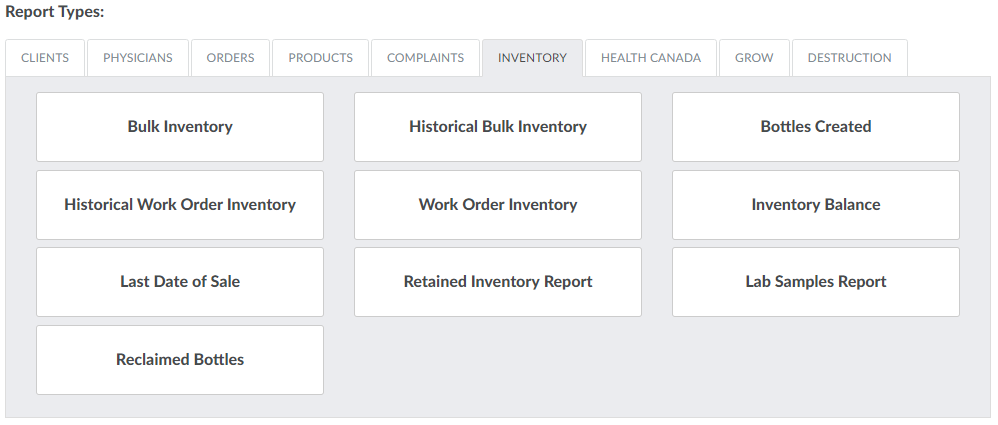Open Last Date of Sale report
This screenshot has width=998, height=425.
(x=180, y=282)
